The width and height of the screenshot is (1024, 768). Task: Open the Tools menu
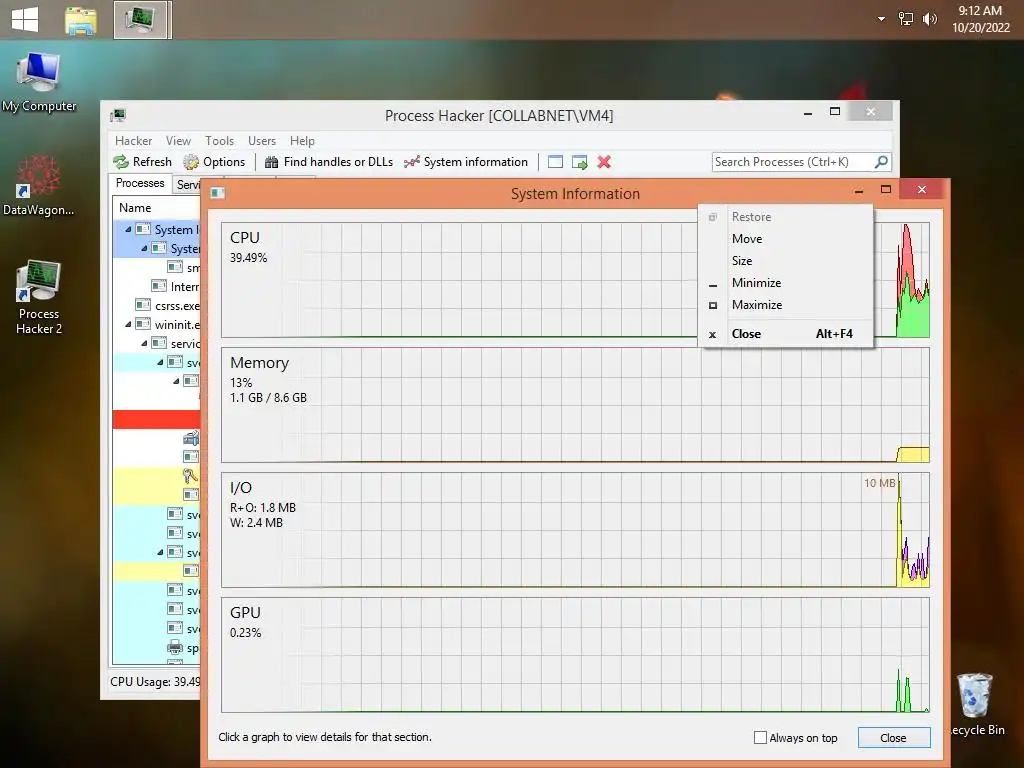[219, 140]
